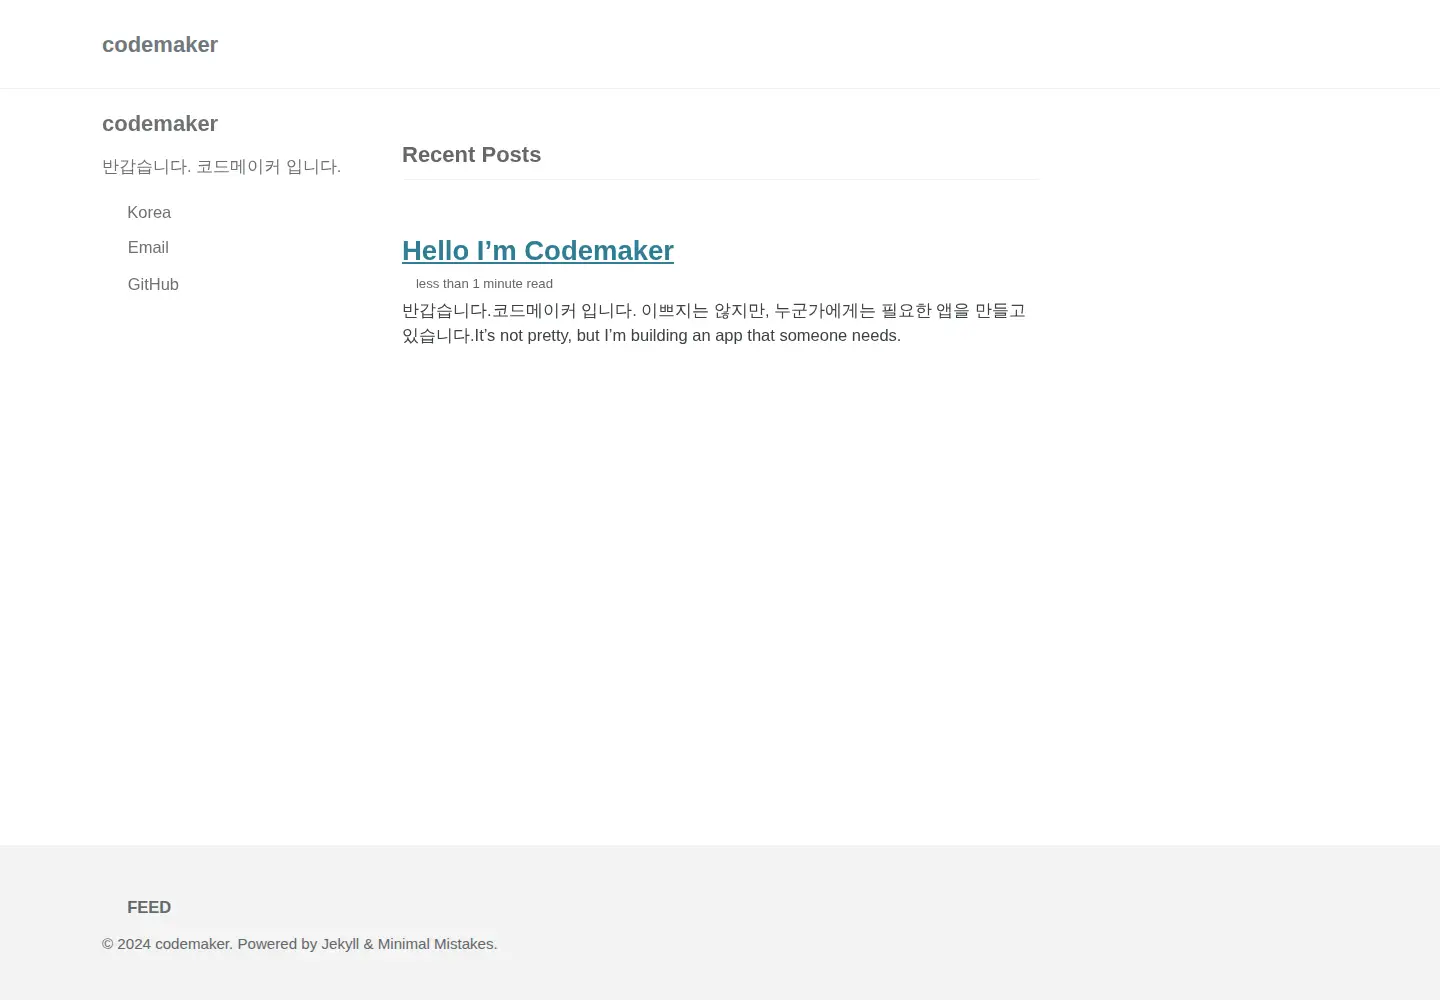
Task: Select the codemaker author name above the bio
Action: click(x=160, y=124)
